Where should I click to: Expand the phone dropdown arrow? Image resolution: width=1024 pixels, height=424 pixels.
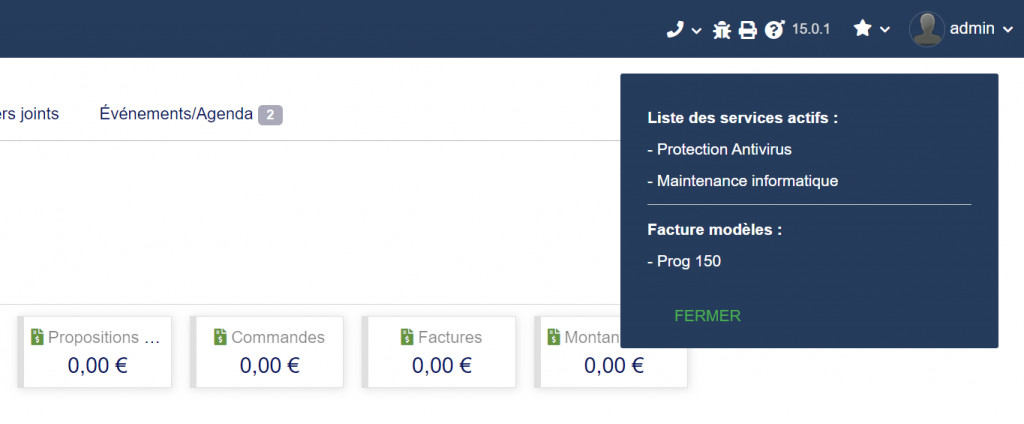696,30
